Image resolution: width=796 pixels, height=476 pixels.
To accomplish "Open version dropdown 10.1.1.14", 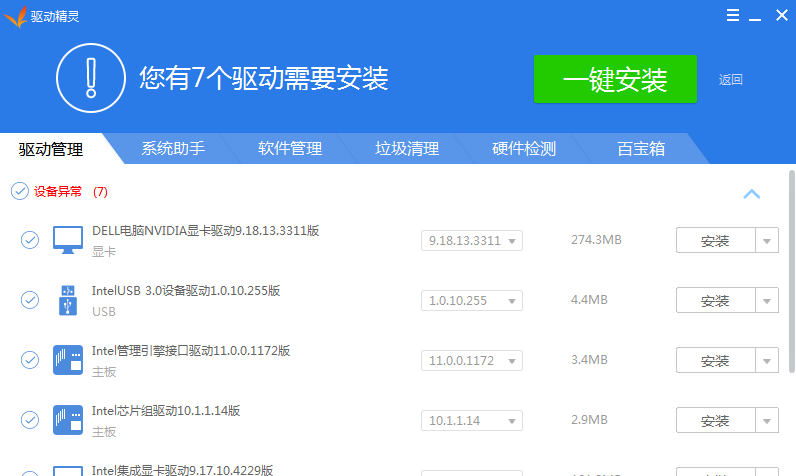I will [x=472, y=420].
